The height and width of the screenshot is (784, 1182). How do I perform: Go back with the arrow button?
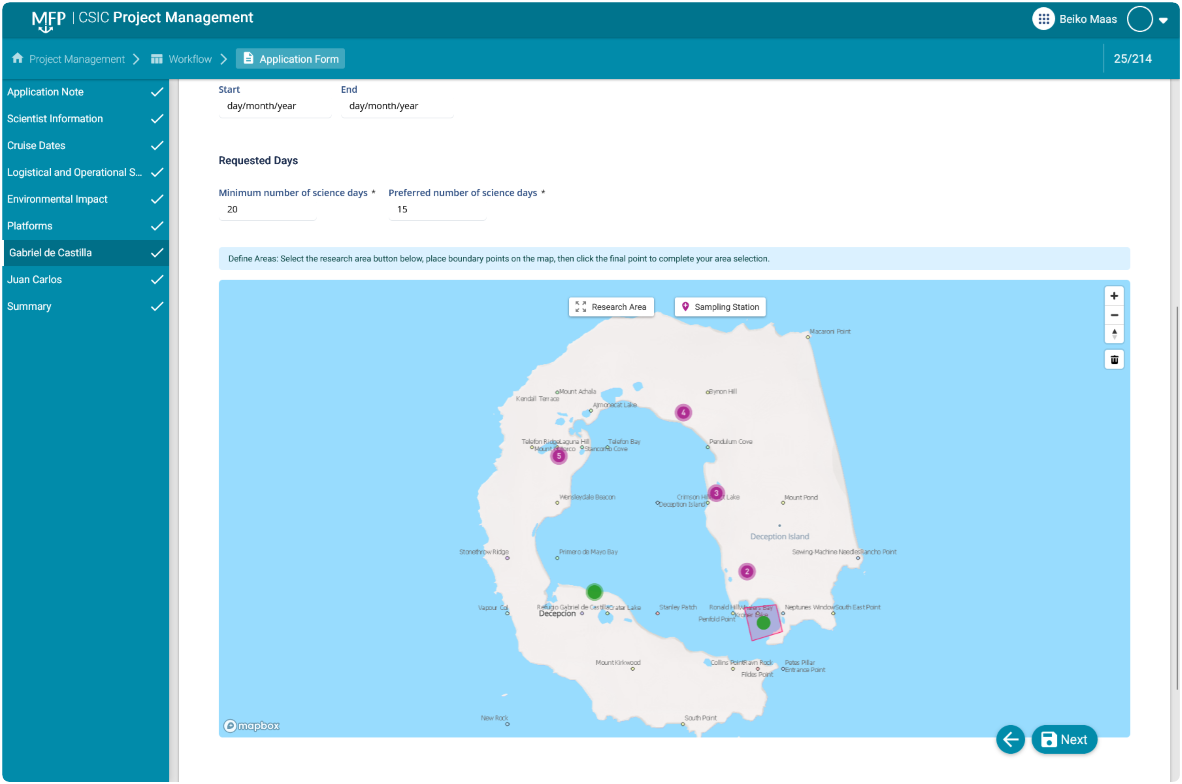pos(1010,739)
